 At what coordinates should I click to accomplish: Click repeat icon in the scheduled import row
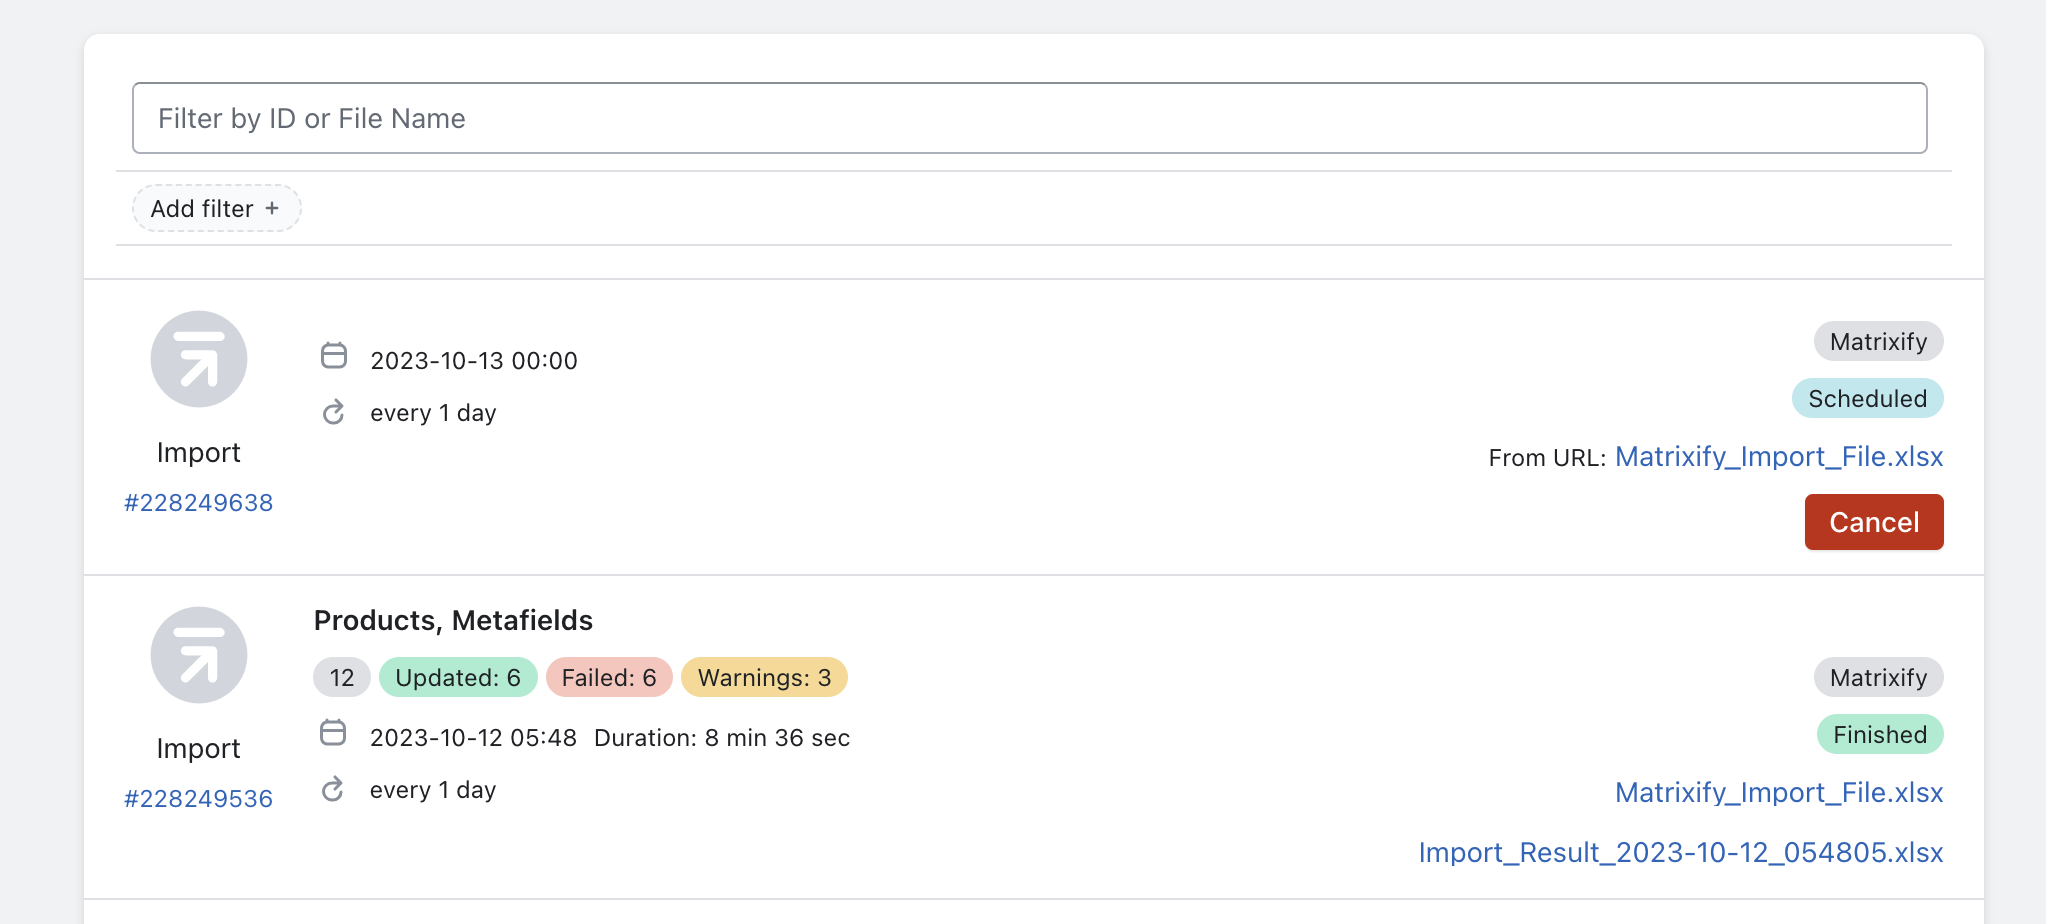[x=334, y=412]
